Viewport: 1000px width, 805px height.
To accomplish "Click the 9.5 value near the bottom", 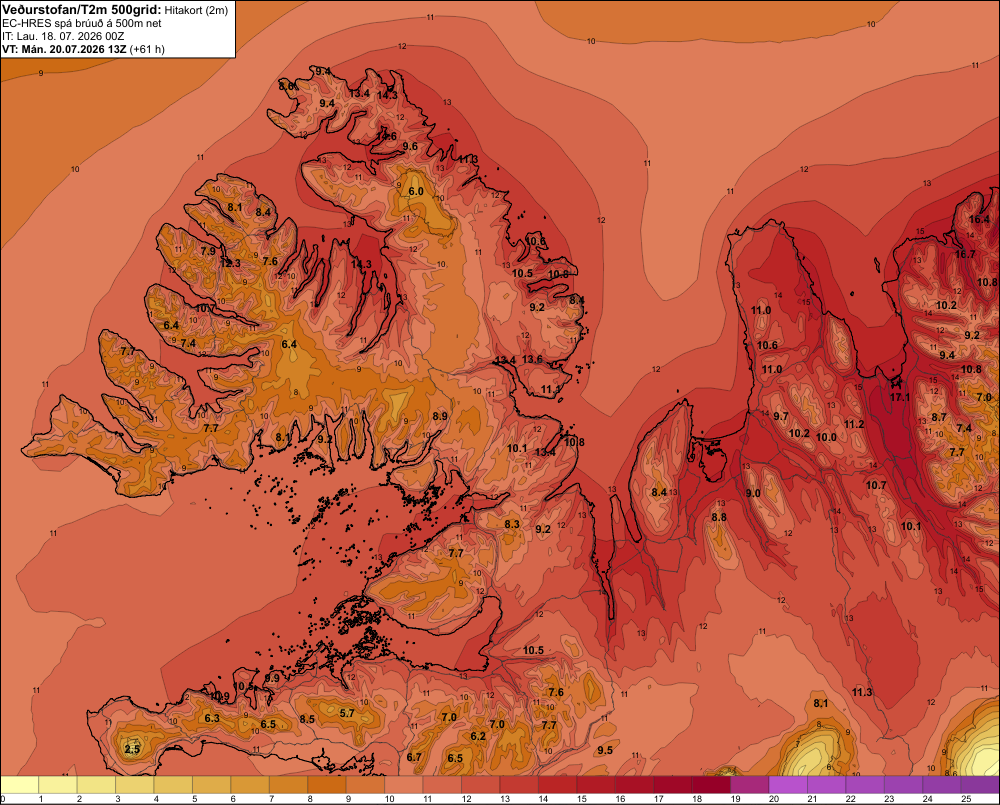I will pyautogui.click(x=605, y=750).
